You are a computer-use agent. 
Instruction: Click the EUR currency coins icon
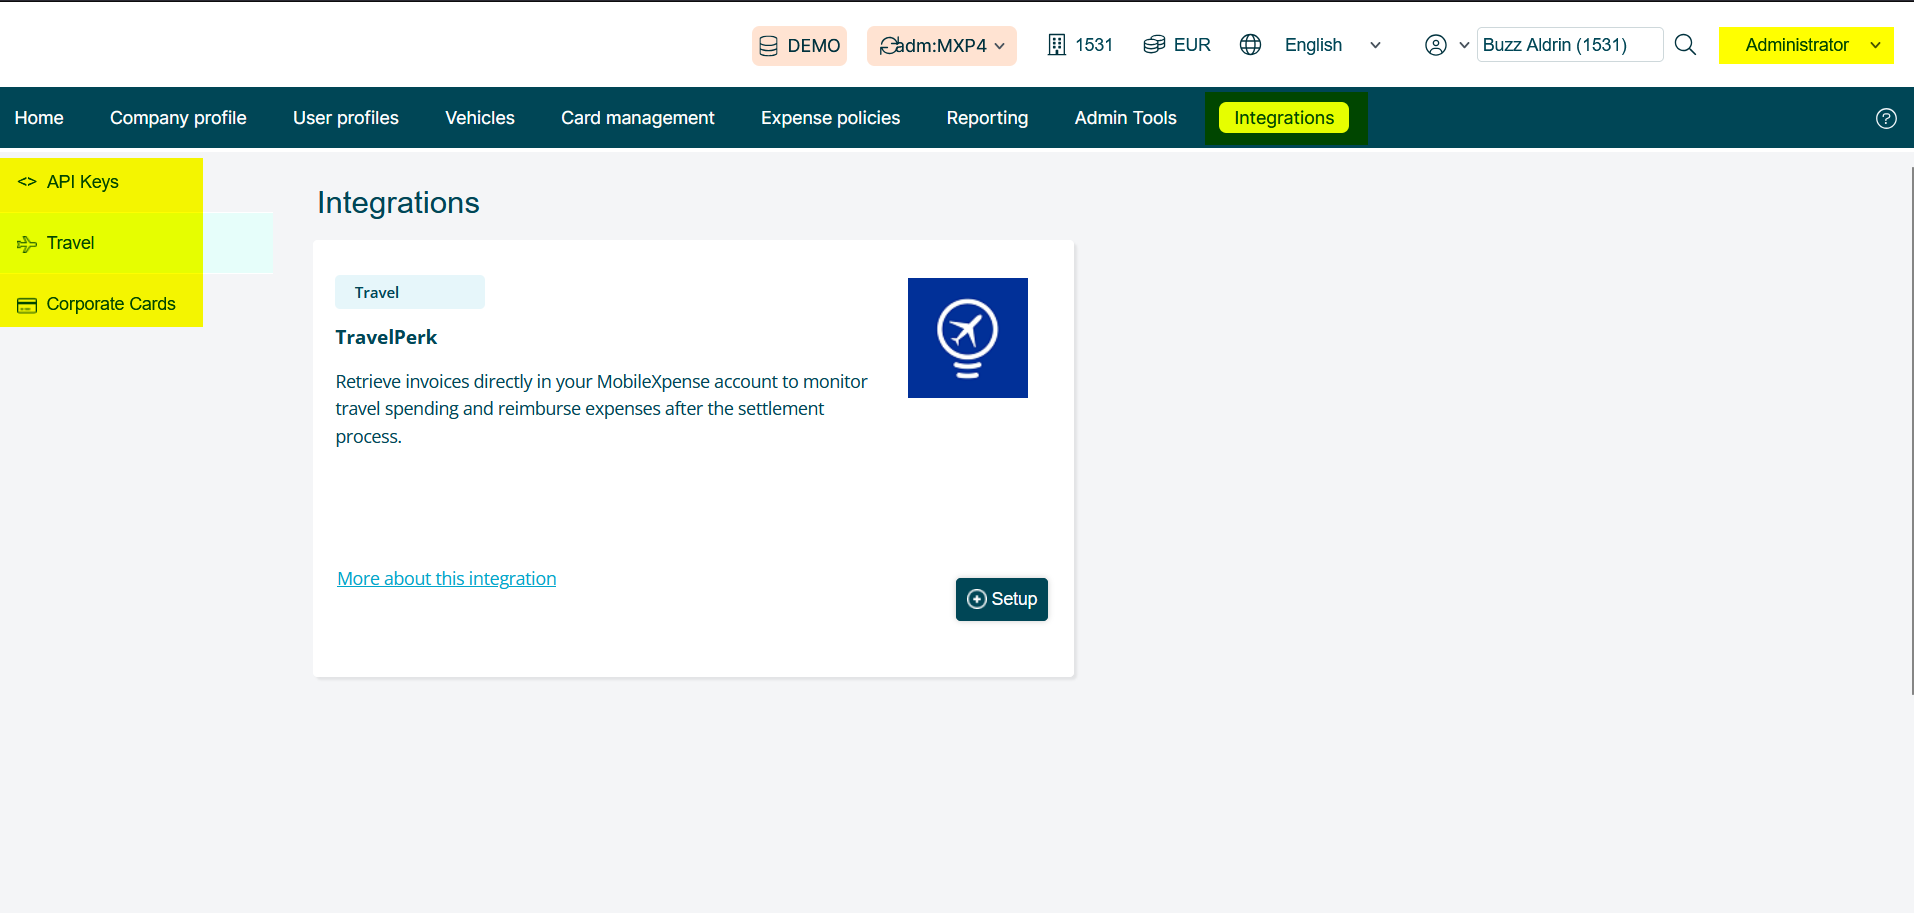click(1154, 45)
